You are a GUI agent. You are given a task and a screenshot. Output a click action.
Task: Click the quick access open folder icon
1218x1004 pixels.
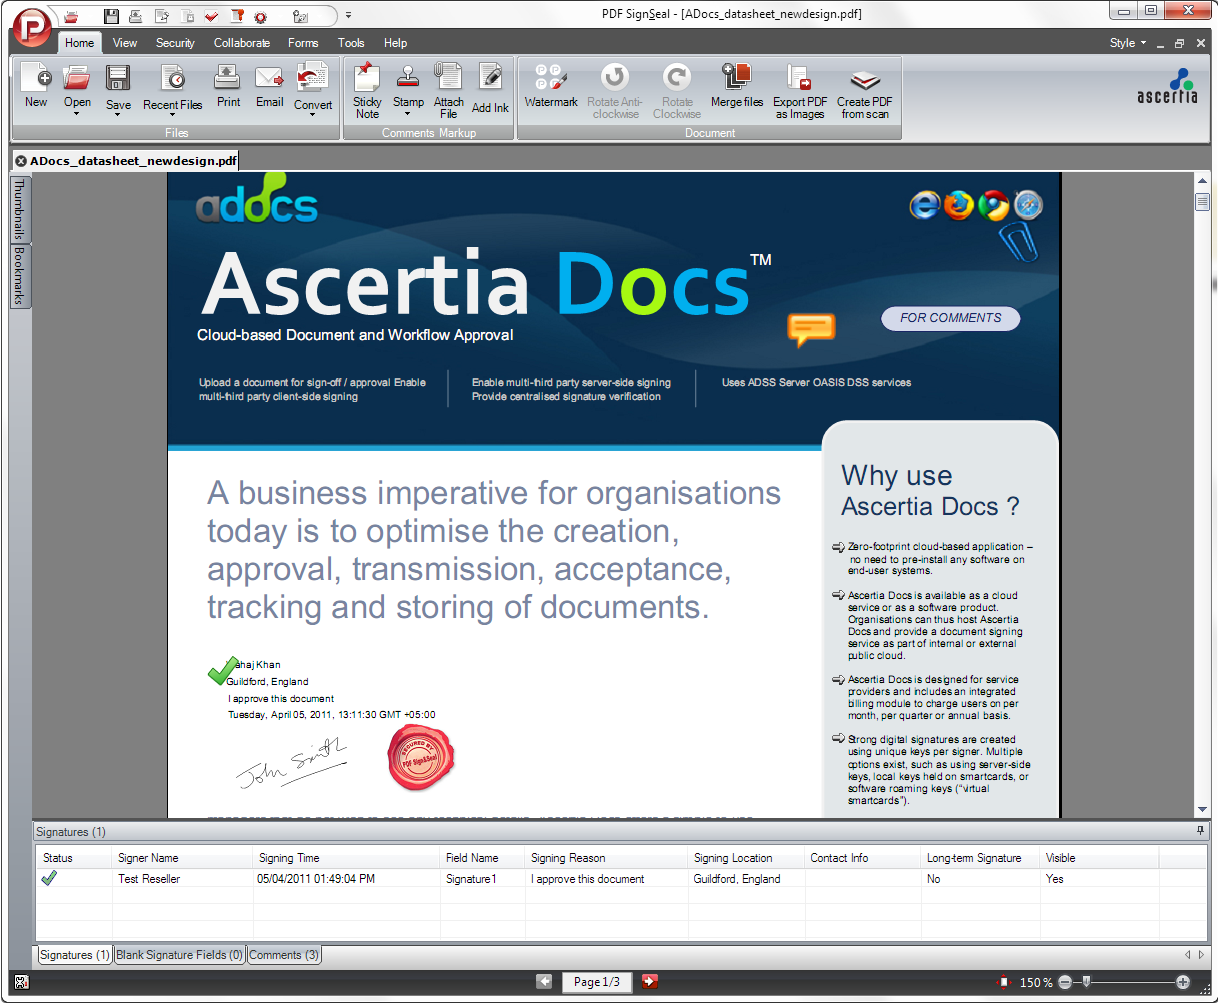[x=72, y=16]
